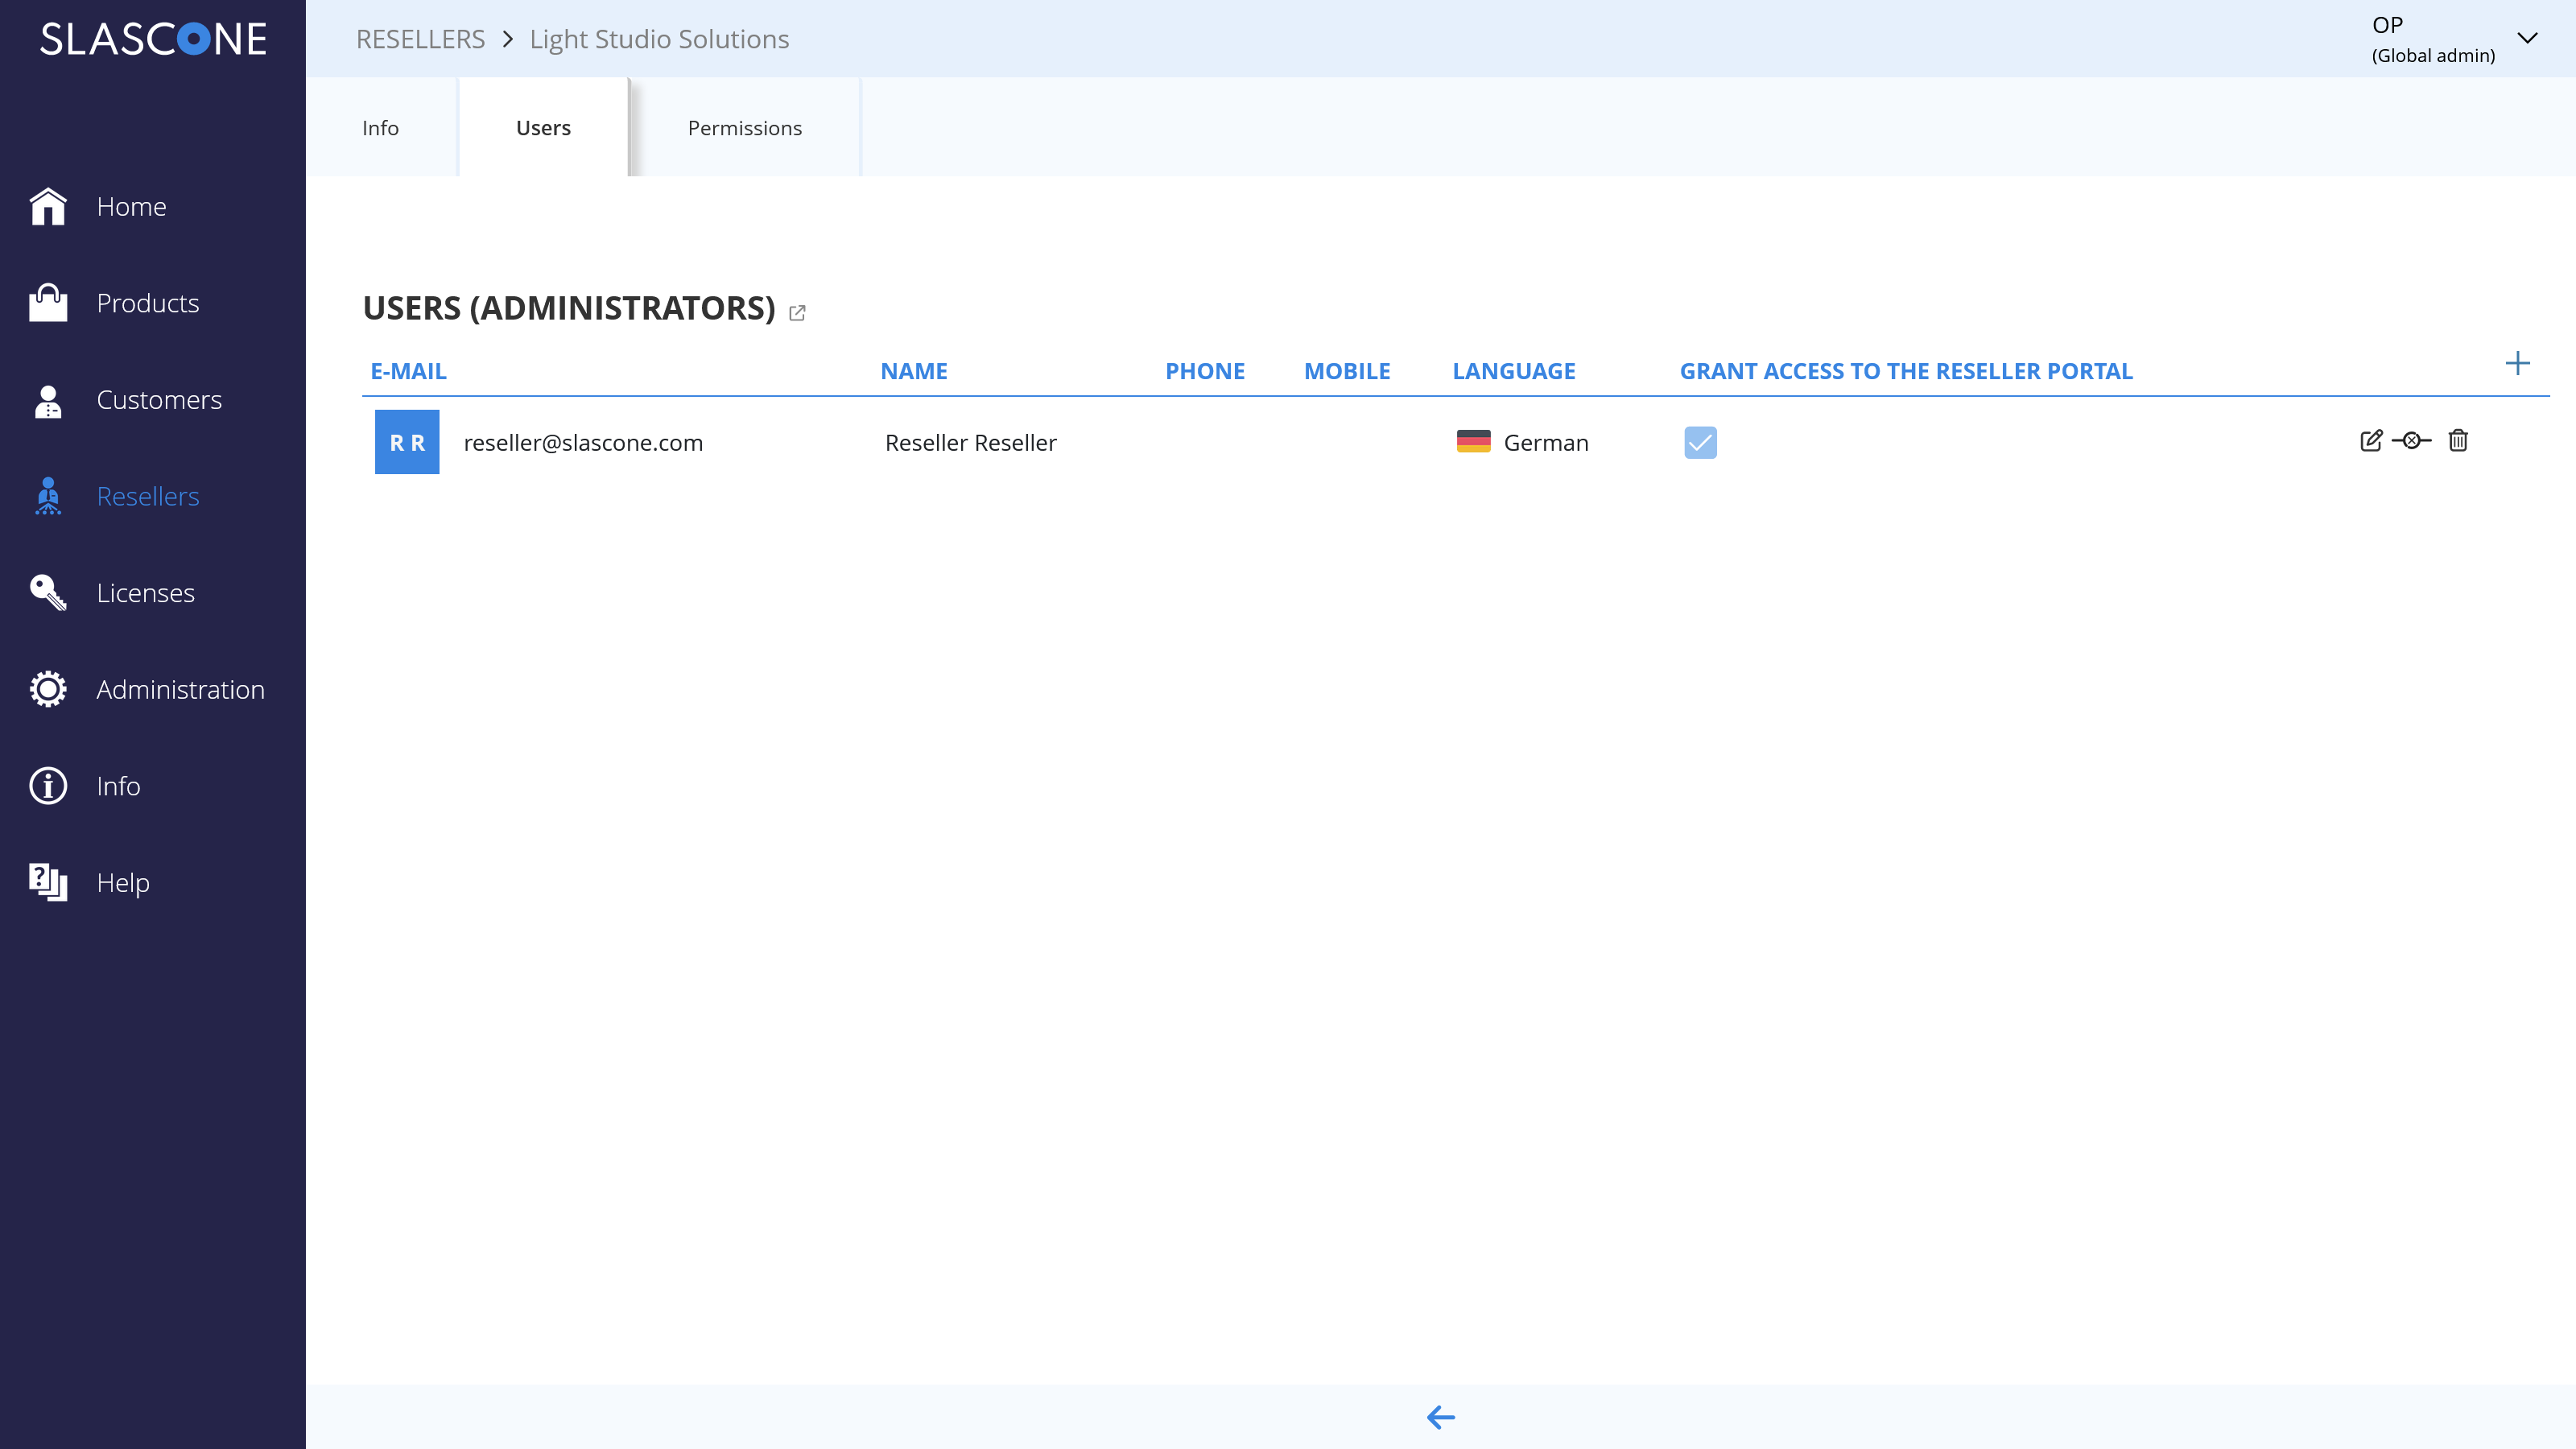This screenshot has height=1449, width=2576.
Task: Click the key reset icon for reseller user
Action: [x=2412, y=440]
